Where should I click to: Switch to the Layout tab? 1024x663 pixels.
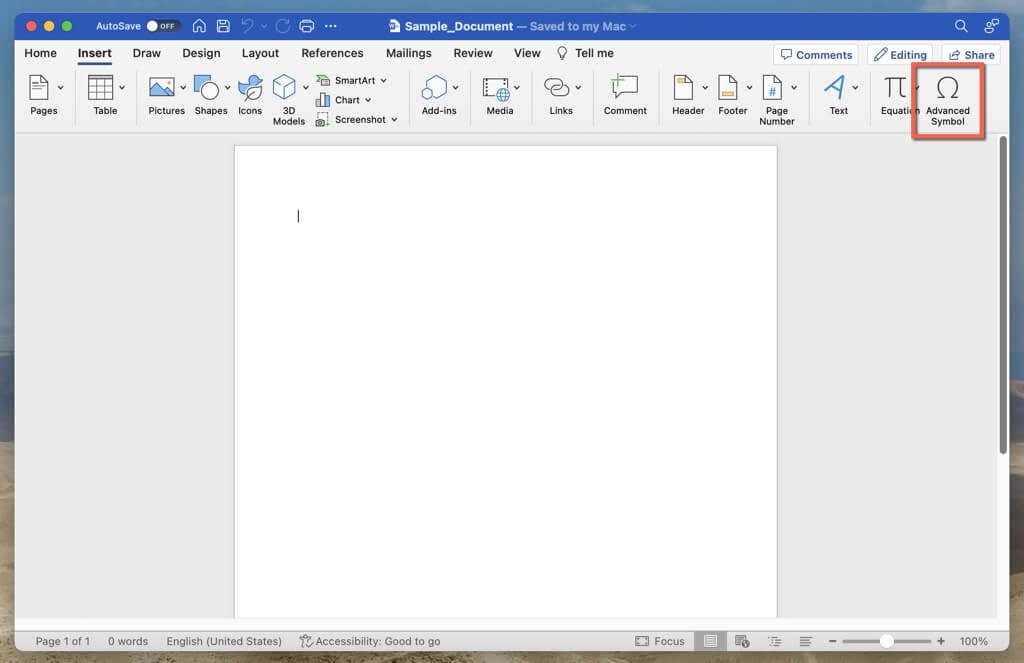tap(260, 54)
